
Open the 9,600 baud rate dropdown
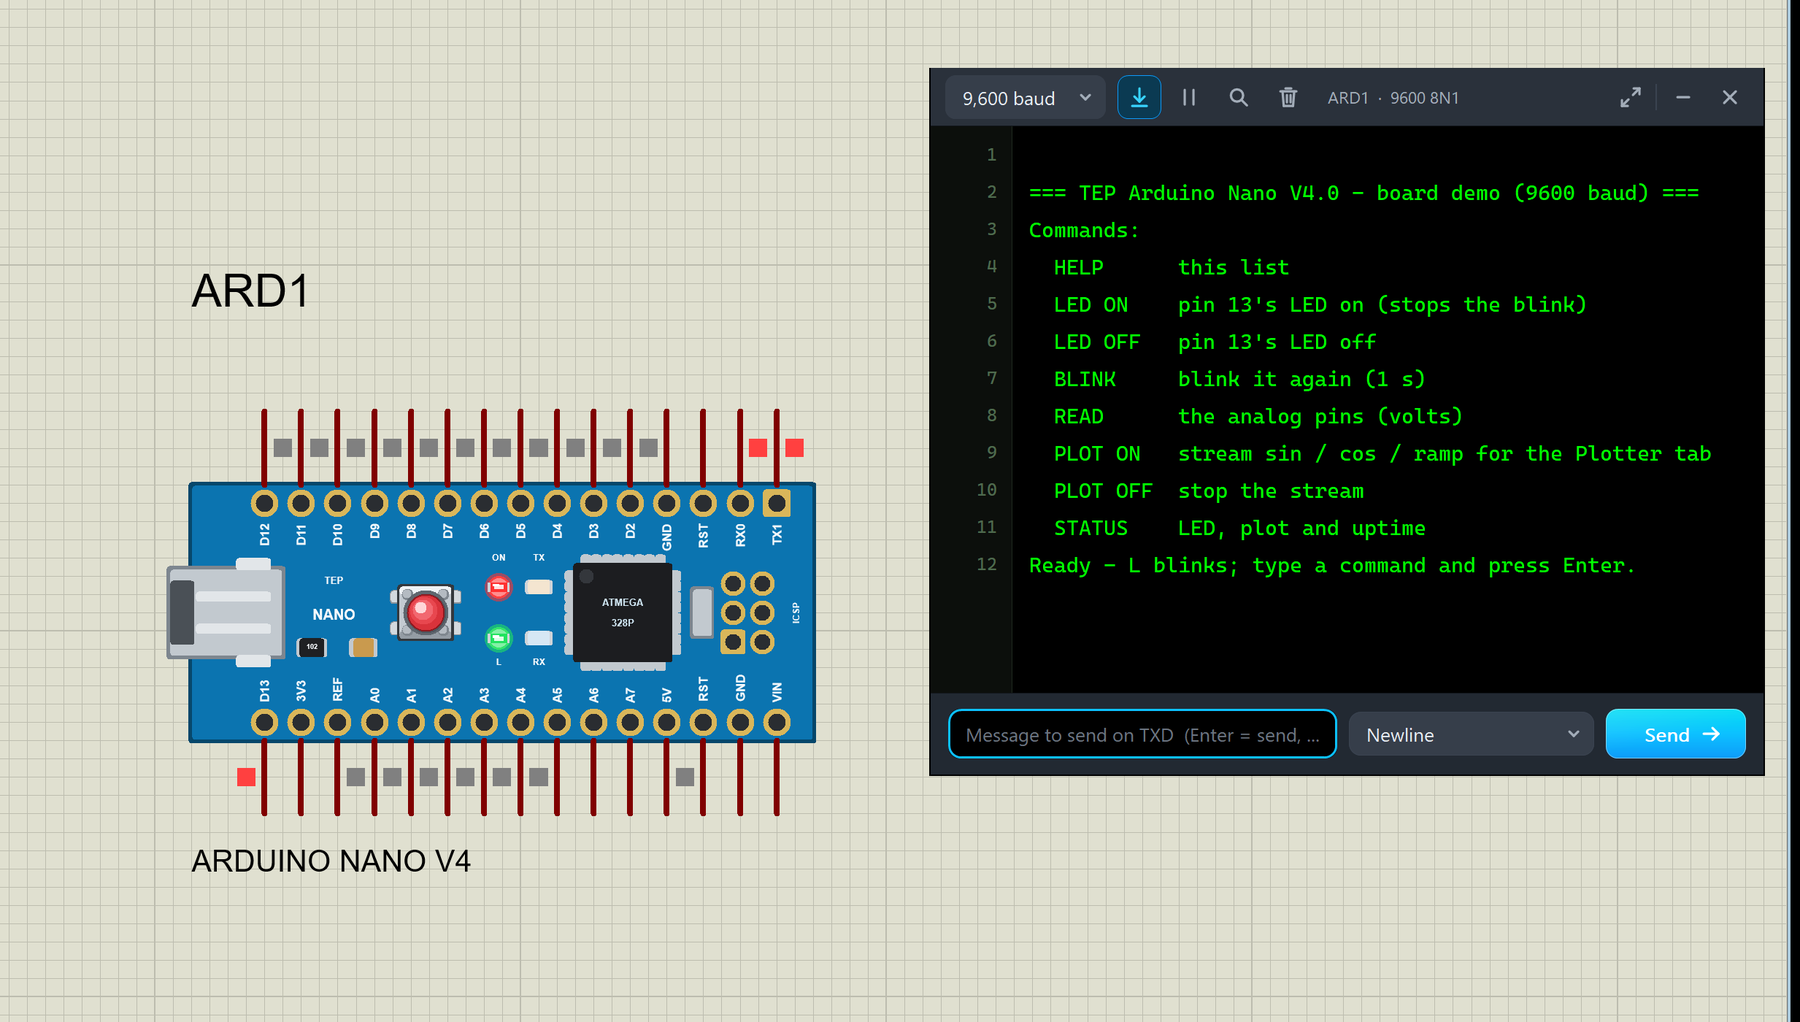(1025, 98)
